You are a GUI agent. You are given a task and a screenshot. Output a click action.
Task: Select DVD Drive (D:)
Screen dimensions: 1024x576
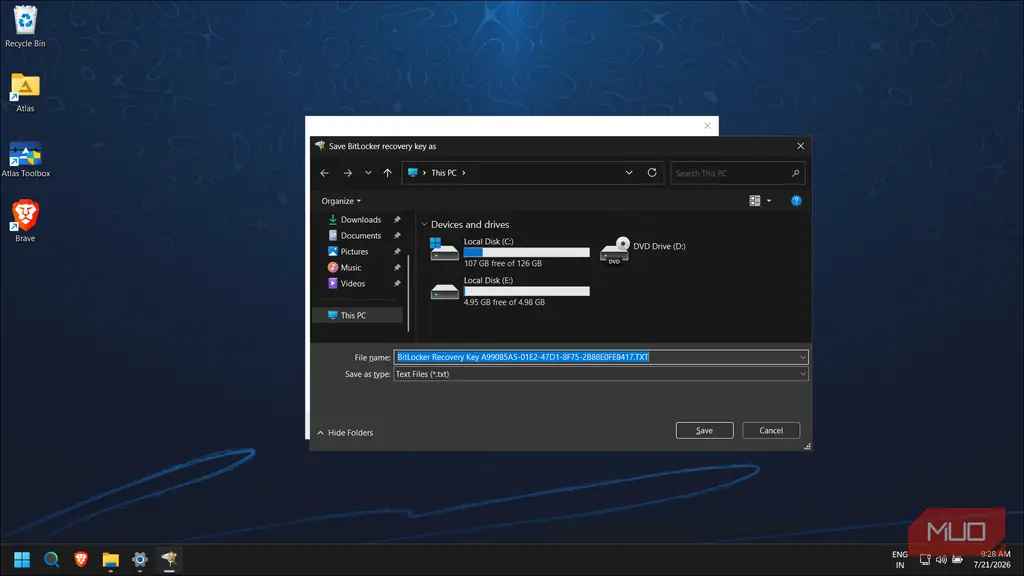(x=643, y=249)
